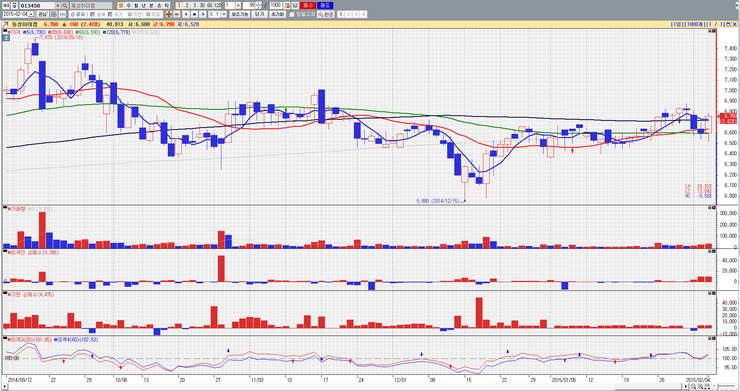Choose interval preset 30

[x=202, y=5]
